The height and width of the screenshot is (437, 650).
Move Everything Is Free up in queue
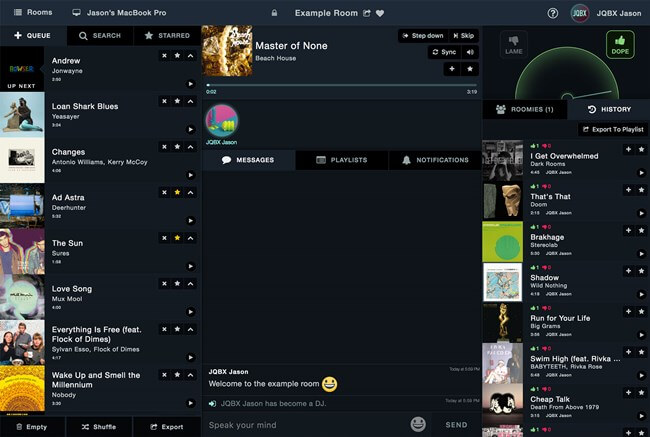click(x=190, y=329)
